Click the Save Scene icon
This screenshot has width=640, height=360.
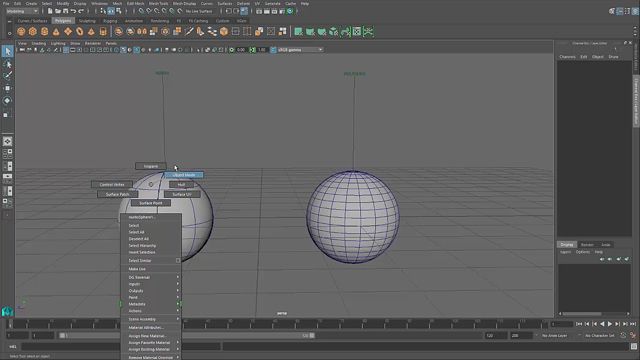65,11
